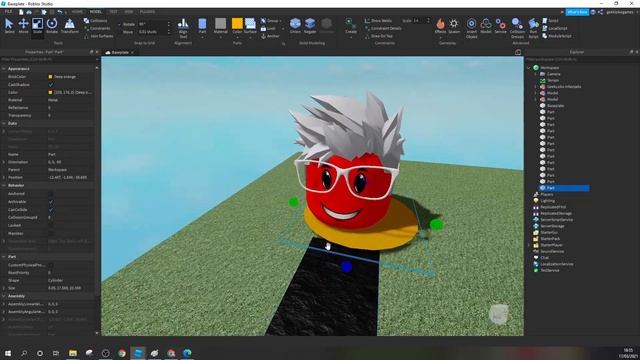Toggle the CanCollide checkbox
This screenshot has width=640, height=360.
click(x=51, y=210)
